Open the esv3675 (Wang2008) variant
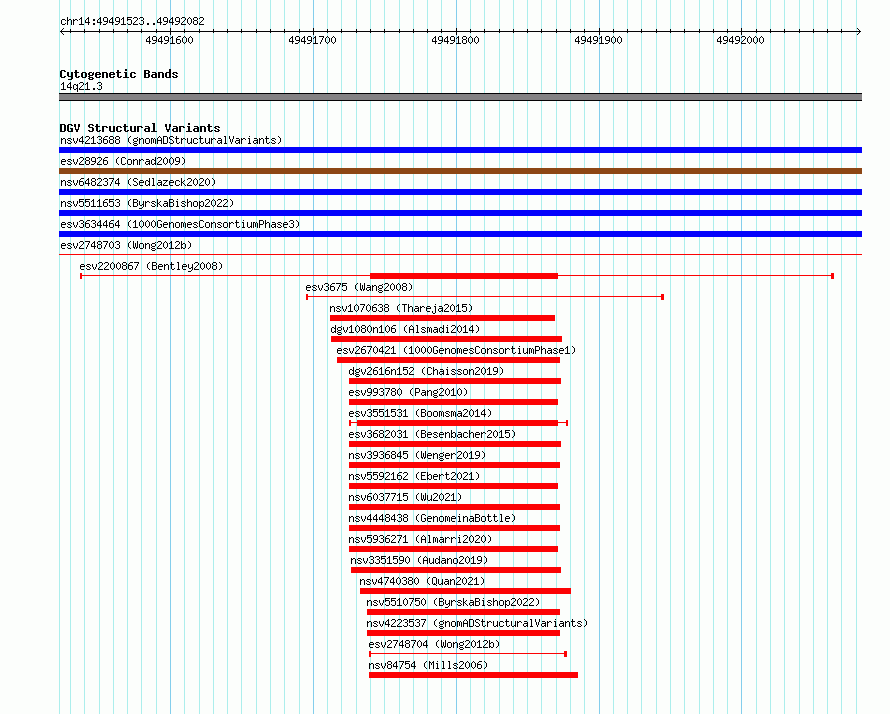Image resolution: width=890 pixels, height=714 pixels. pos(359,287)
